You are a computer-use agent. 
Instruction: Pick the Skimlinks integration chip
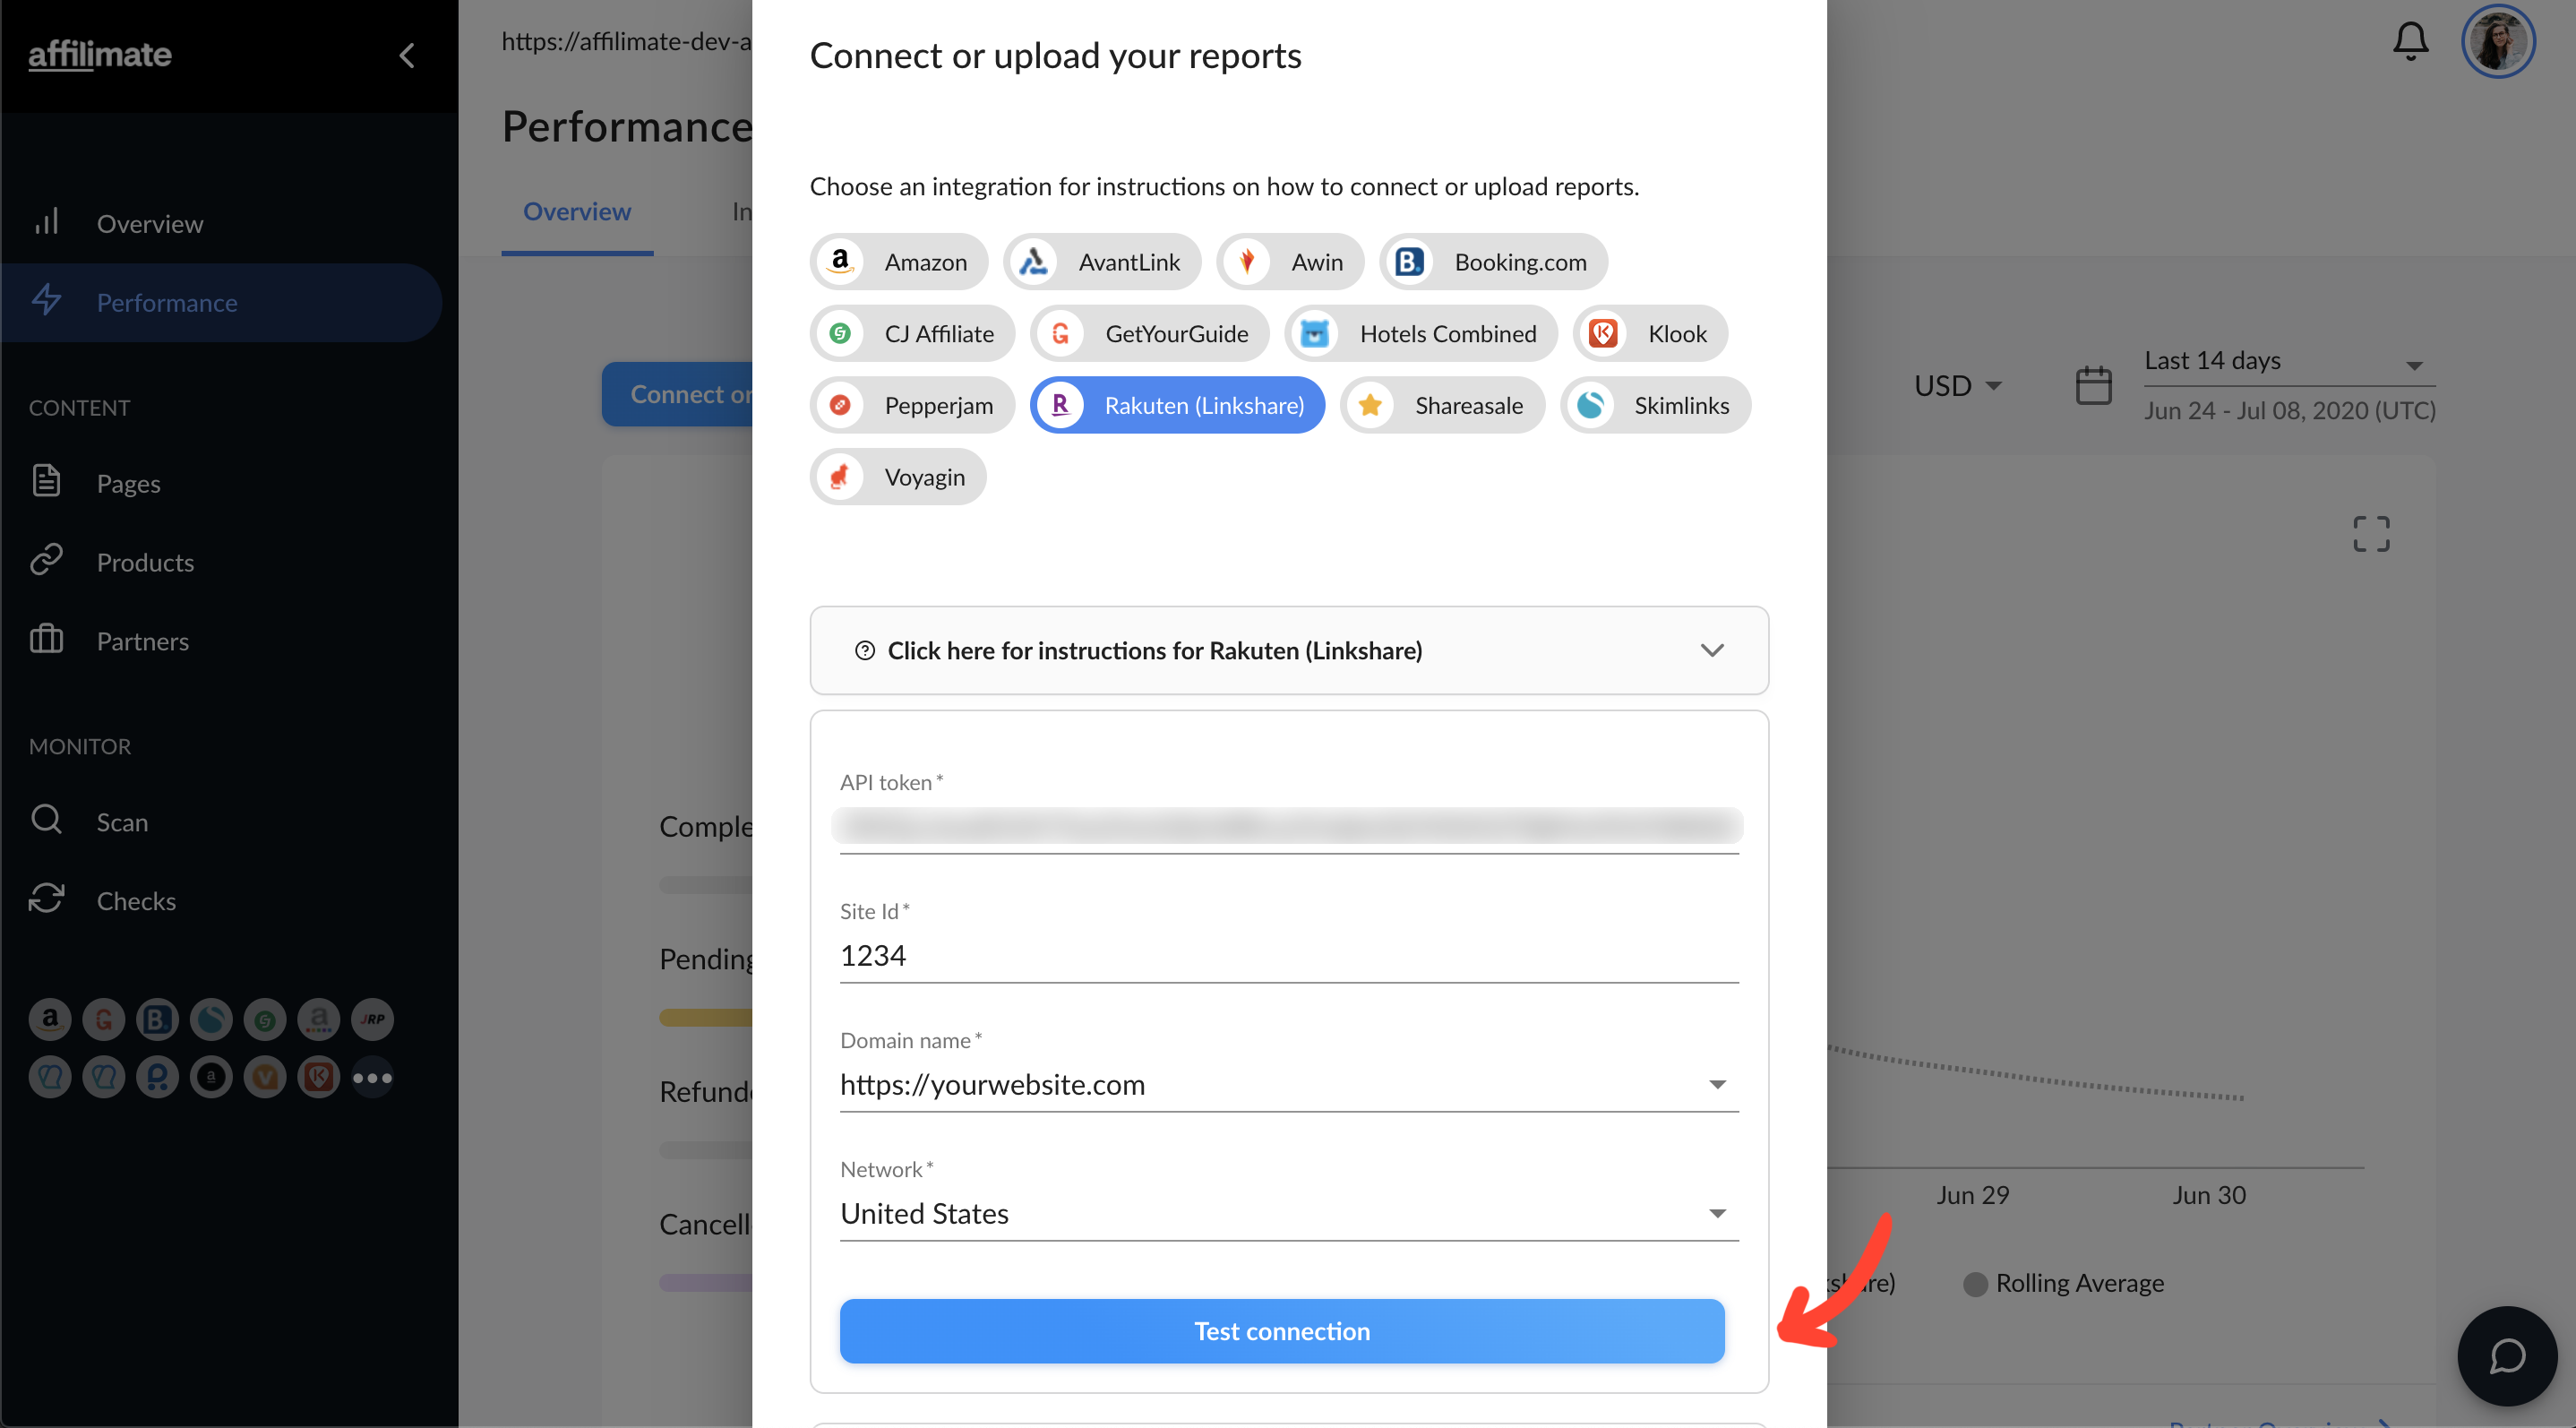(1655, 406)
